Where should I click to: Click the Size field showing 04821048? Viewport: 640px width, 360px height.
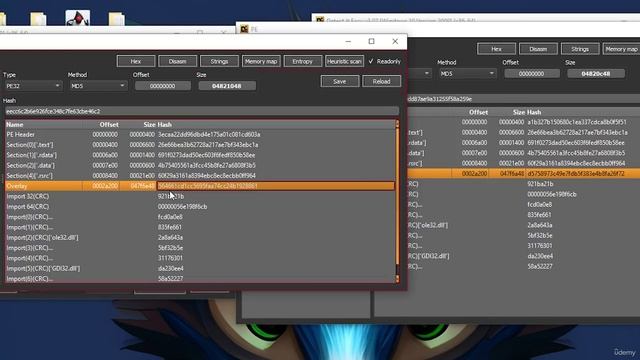click(227, 86)
